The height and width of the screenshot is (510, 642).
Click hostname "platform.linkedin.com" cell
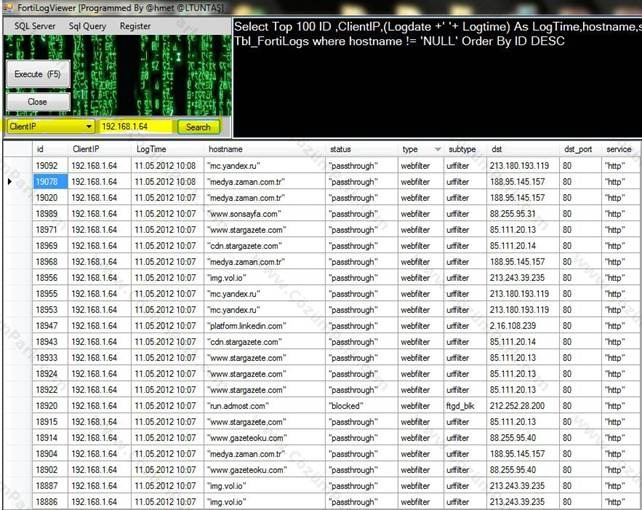pyautogui.click(x=265, y=326)
